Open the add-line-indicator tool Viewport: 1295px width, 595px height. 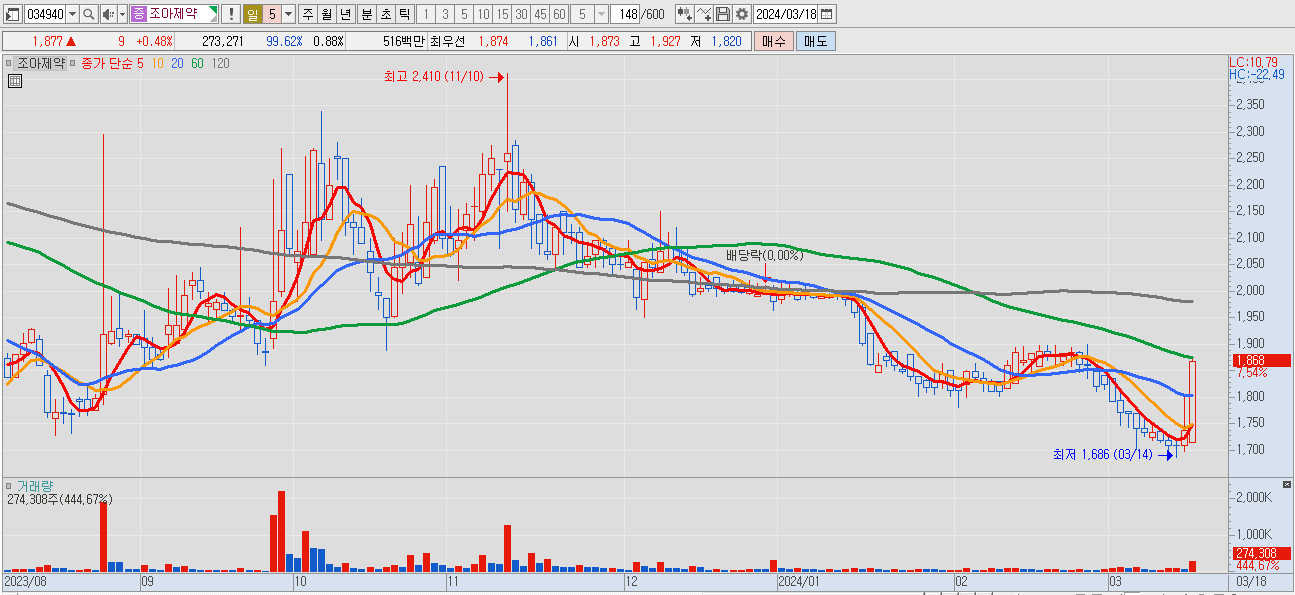click(704, 14)
